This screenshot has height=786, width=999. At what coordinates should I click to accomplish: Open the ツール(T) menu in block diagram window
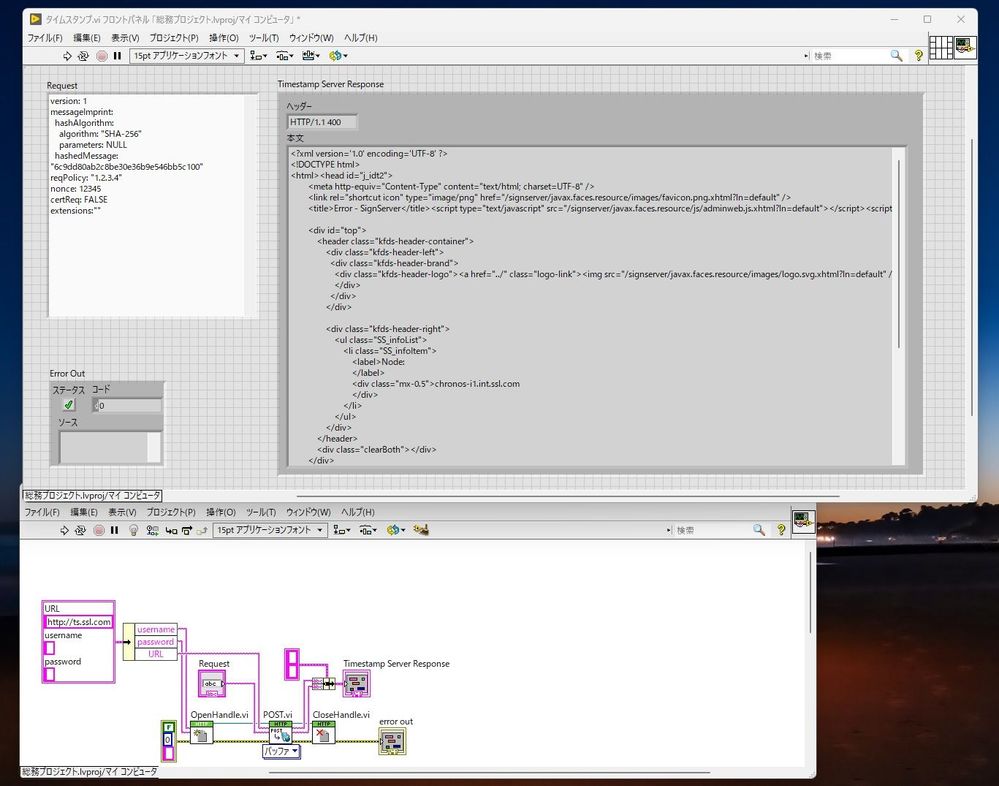pyautogui.click(x=261, y=512)
